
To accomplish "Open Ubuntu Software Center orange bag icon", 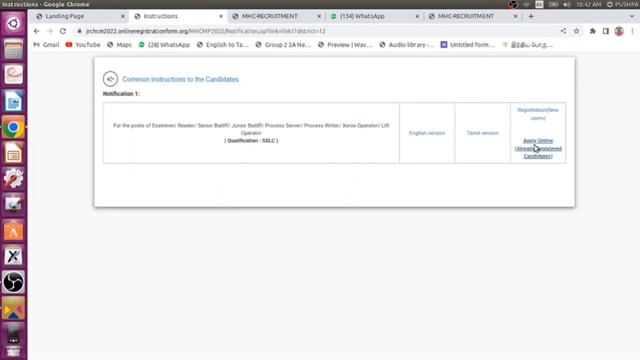I will (13, 231).
